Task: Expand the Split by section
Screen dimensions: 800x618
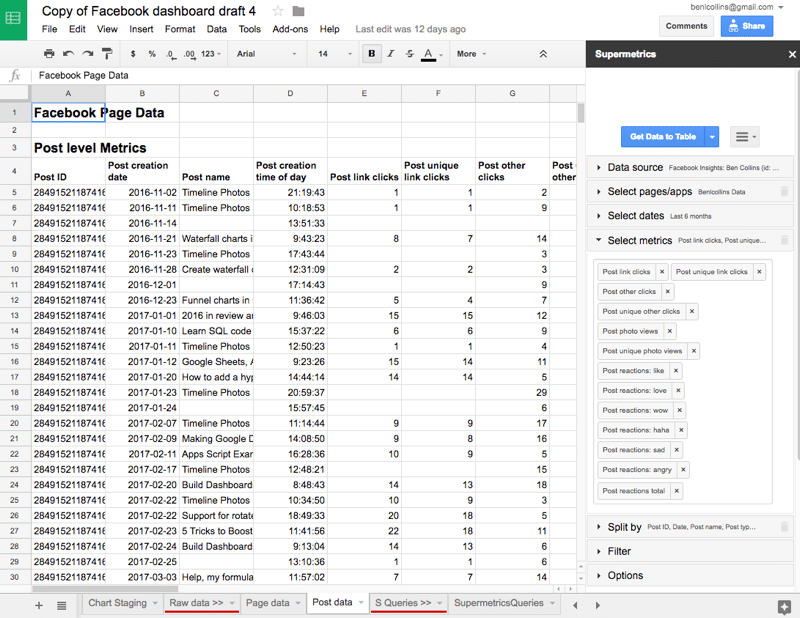Action: (x=690, y=527)
